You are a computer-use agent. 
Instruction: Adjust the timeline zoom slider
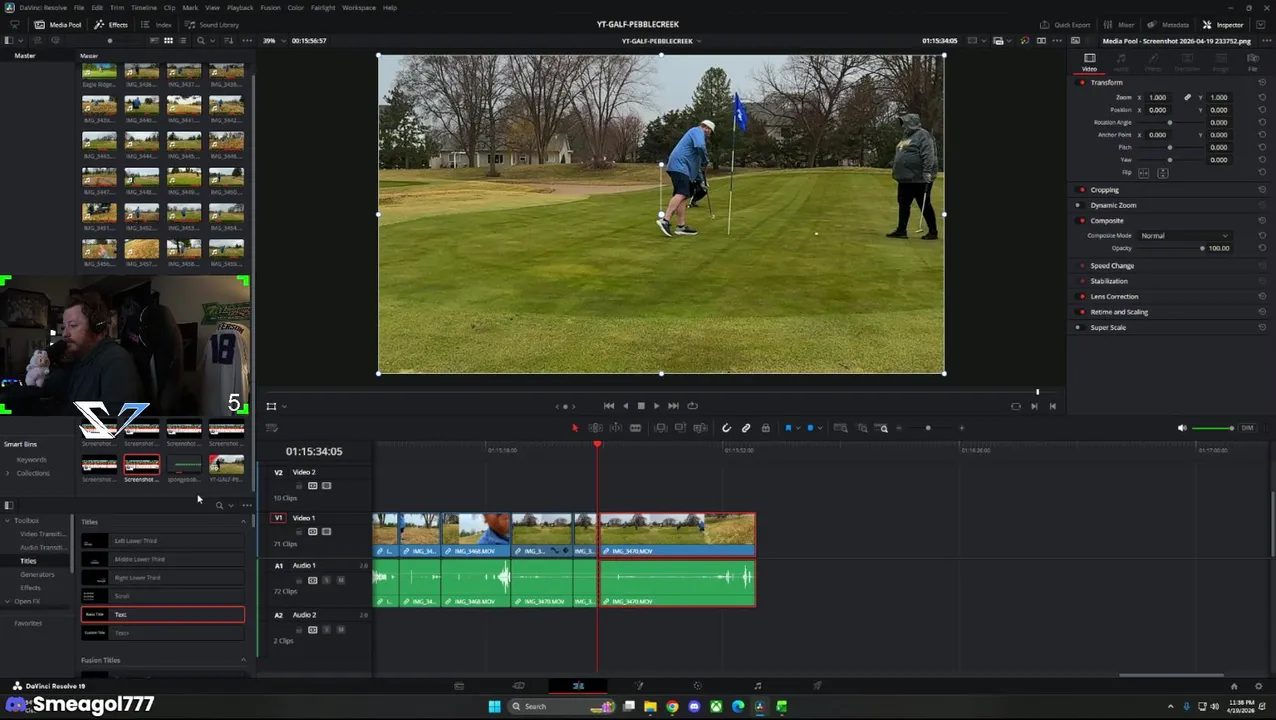[928, 428]
